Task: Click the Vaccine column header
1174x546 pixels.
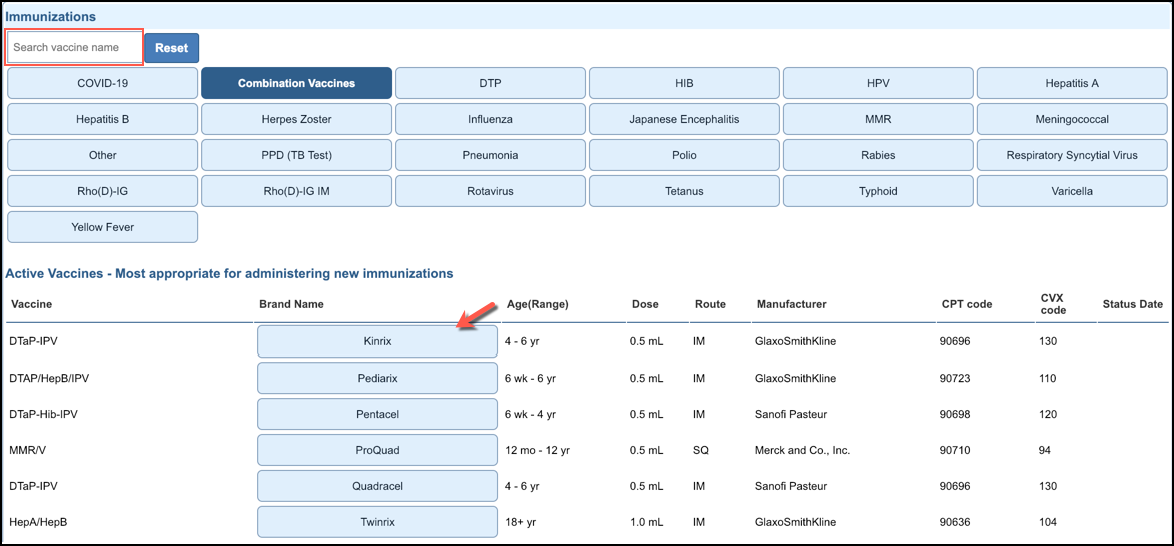Action: (x=30, y=304)
